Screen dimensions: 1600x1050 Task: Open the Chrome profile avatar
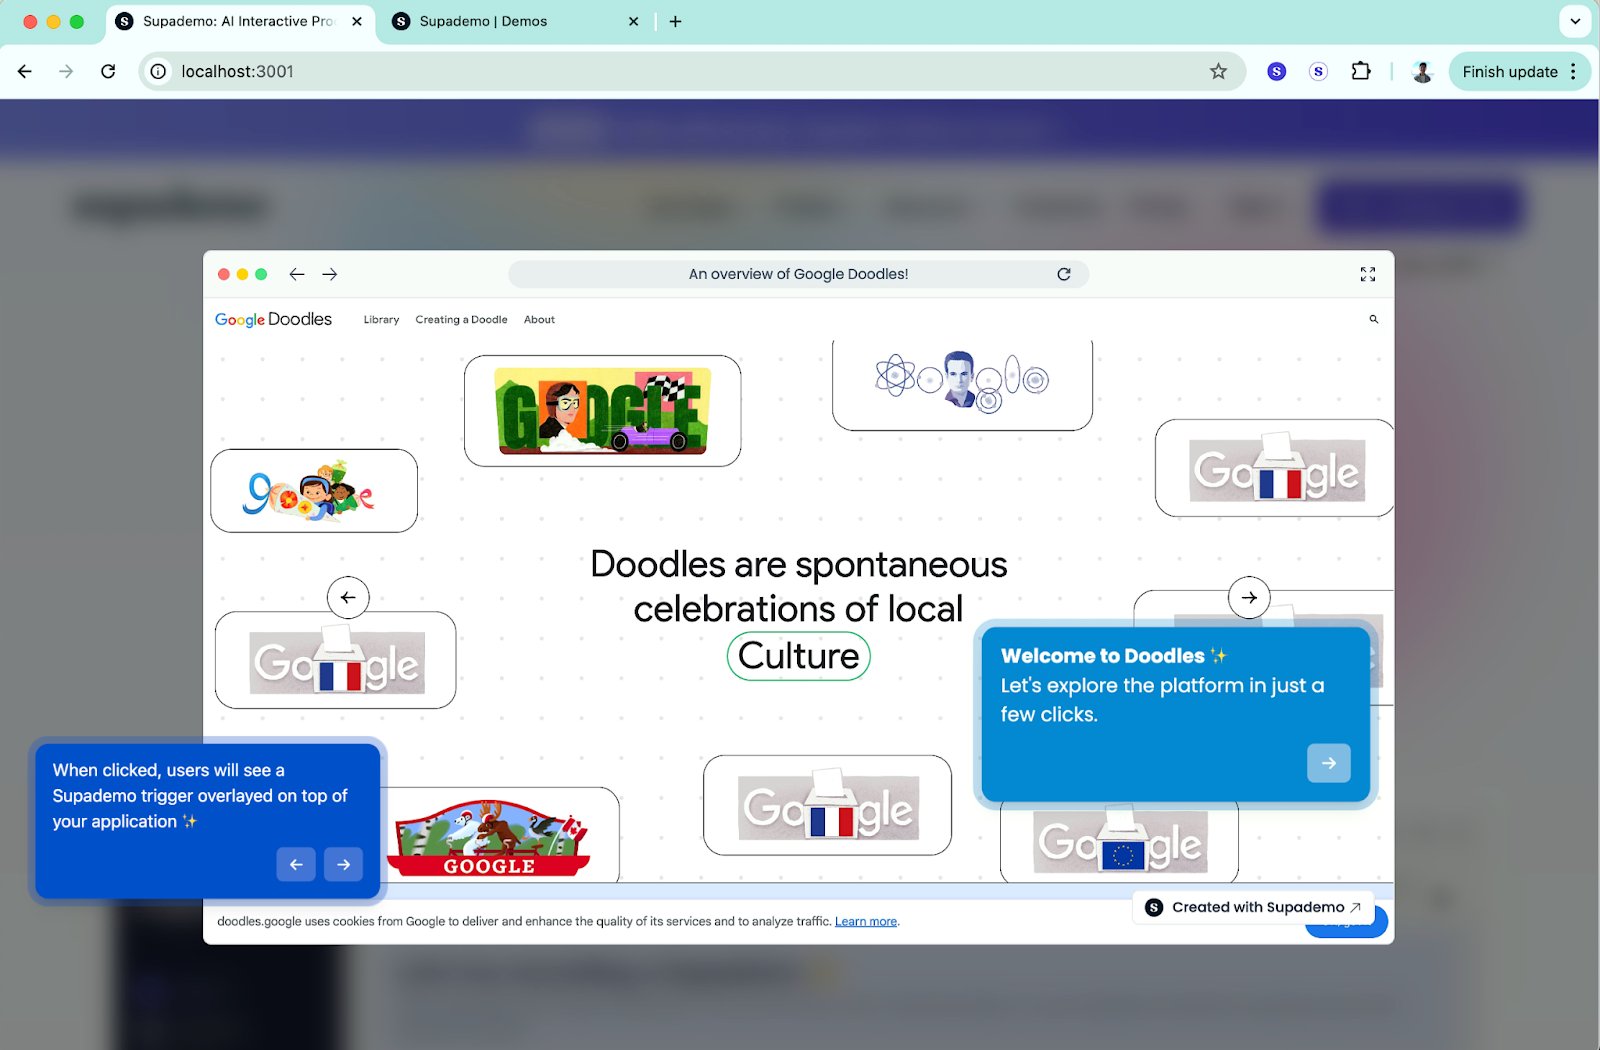pos(1422,71)
